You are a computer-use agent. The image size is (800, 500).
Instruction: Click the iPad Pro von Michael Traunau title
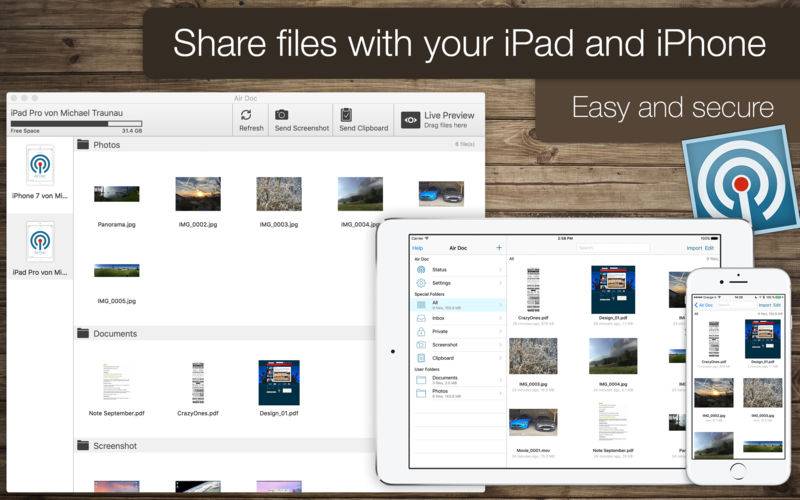(x=67, y=113)
